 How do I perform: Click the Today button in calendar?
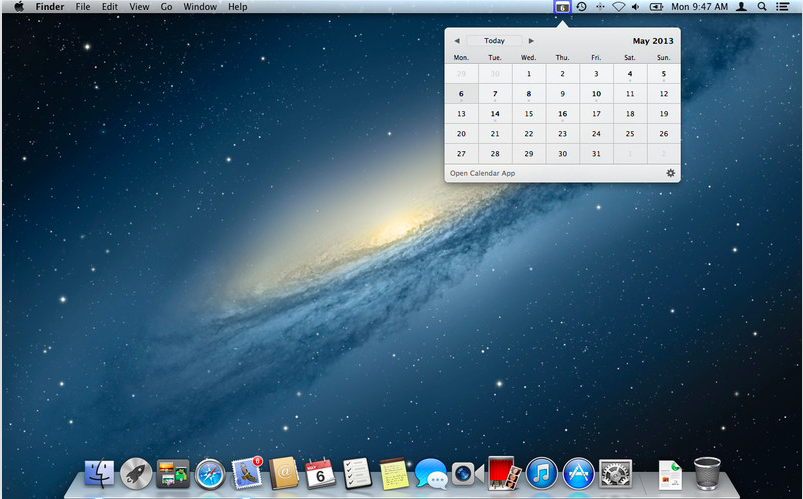point(494,41)
